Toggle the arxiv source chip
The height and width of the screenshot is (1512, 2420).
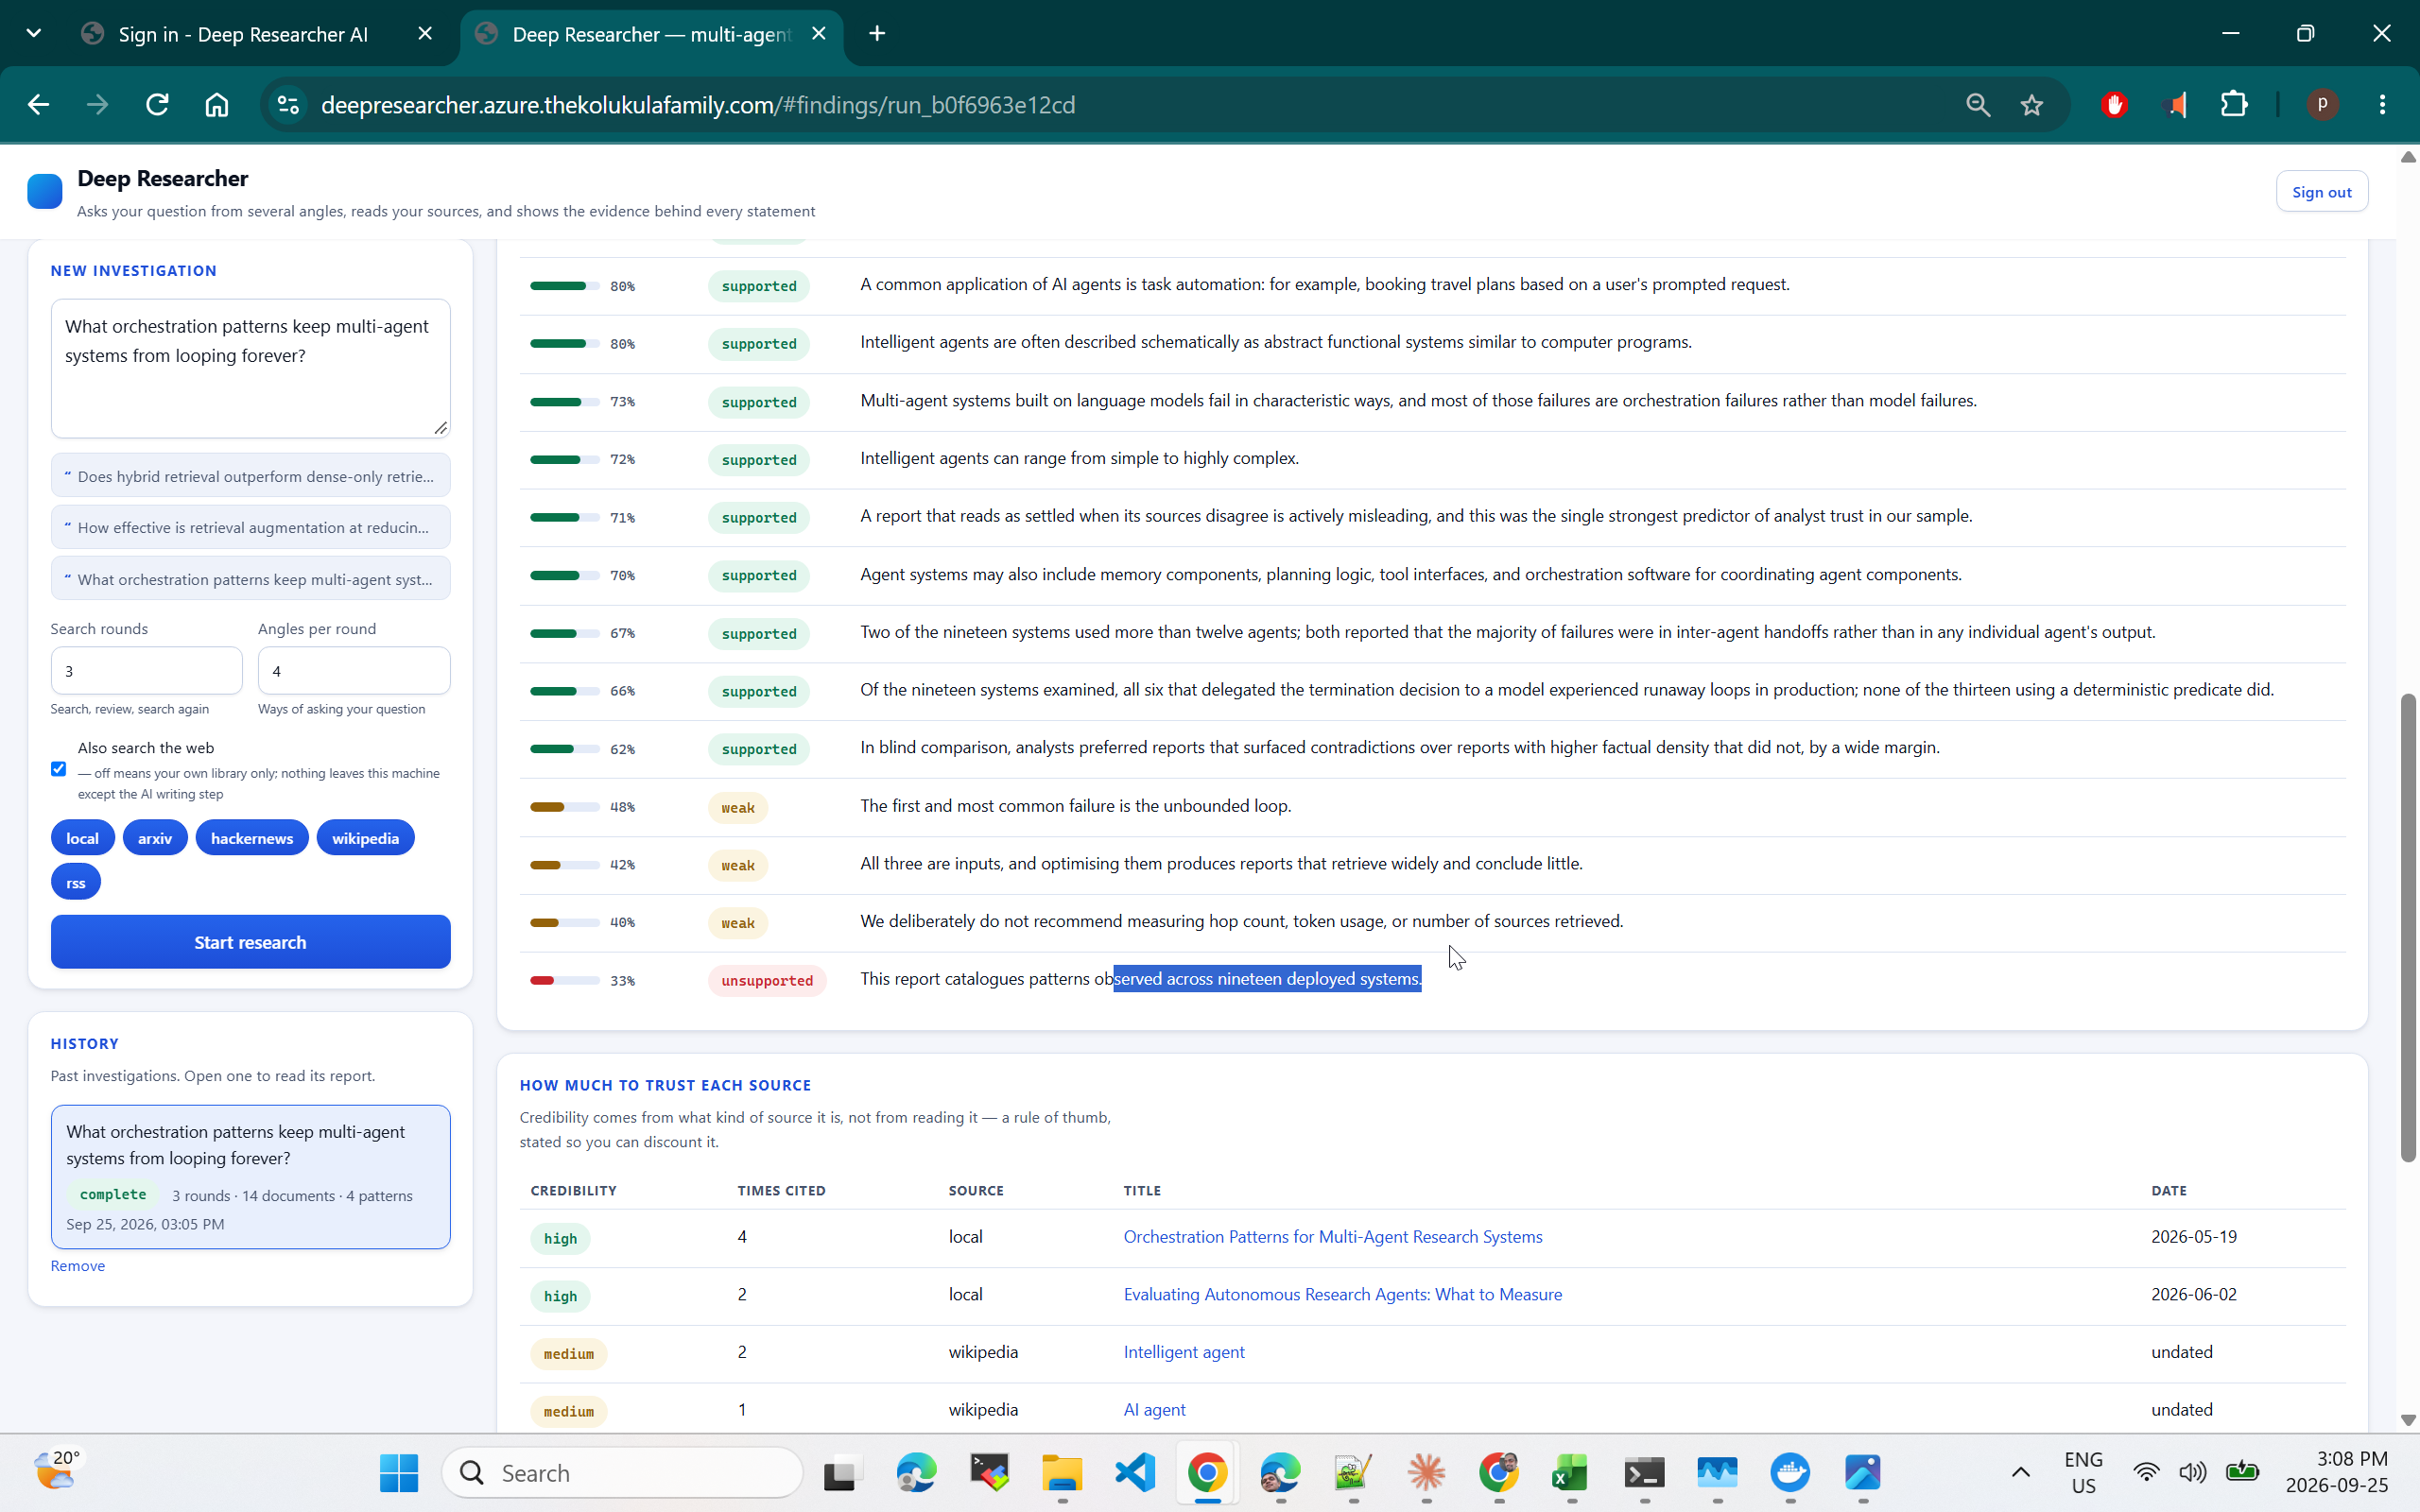click(155, 838)
